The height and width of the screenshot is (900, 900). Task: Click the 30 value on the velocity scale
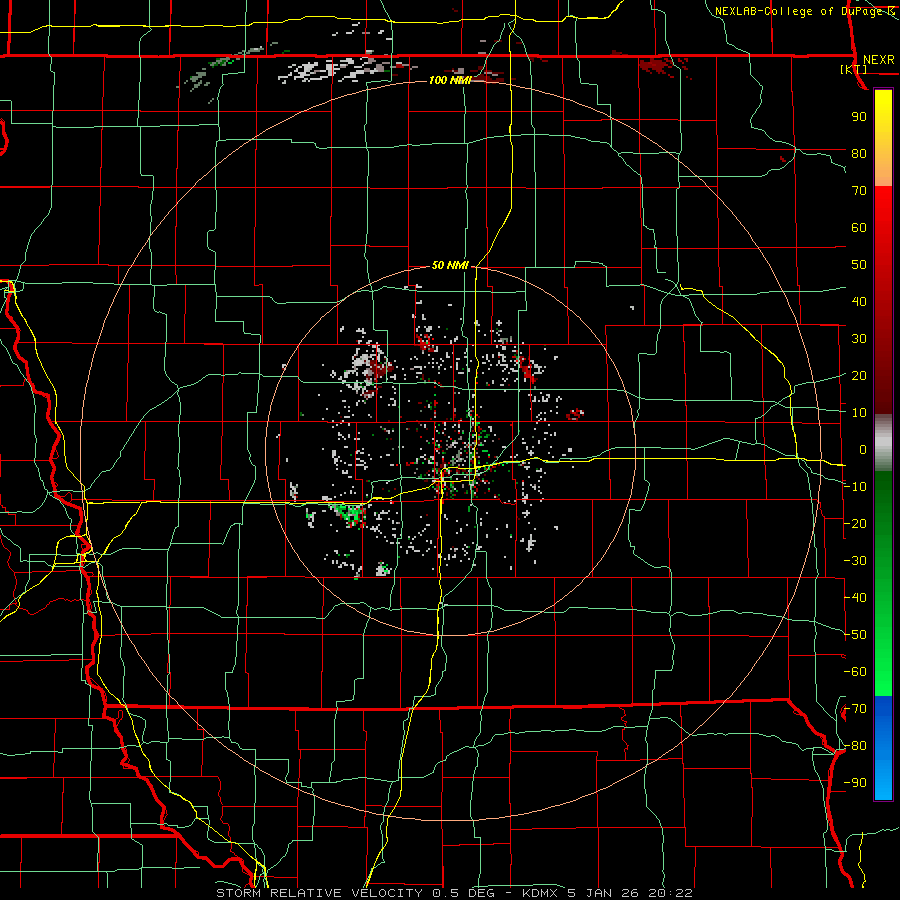859,339
